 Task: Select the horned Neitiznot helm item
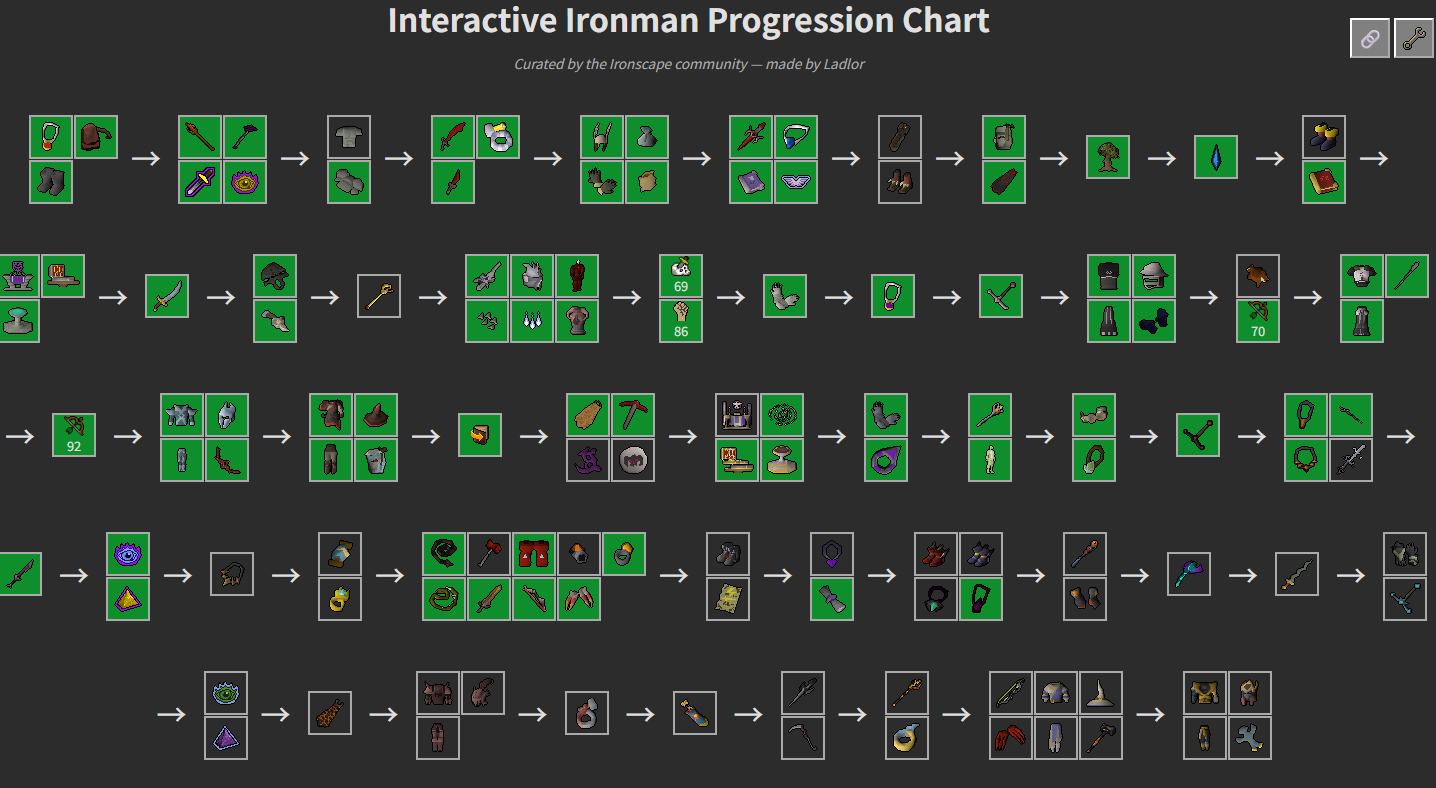(602, 137)
